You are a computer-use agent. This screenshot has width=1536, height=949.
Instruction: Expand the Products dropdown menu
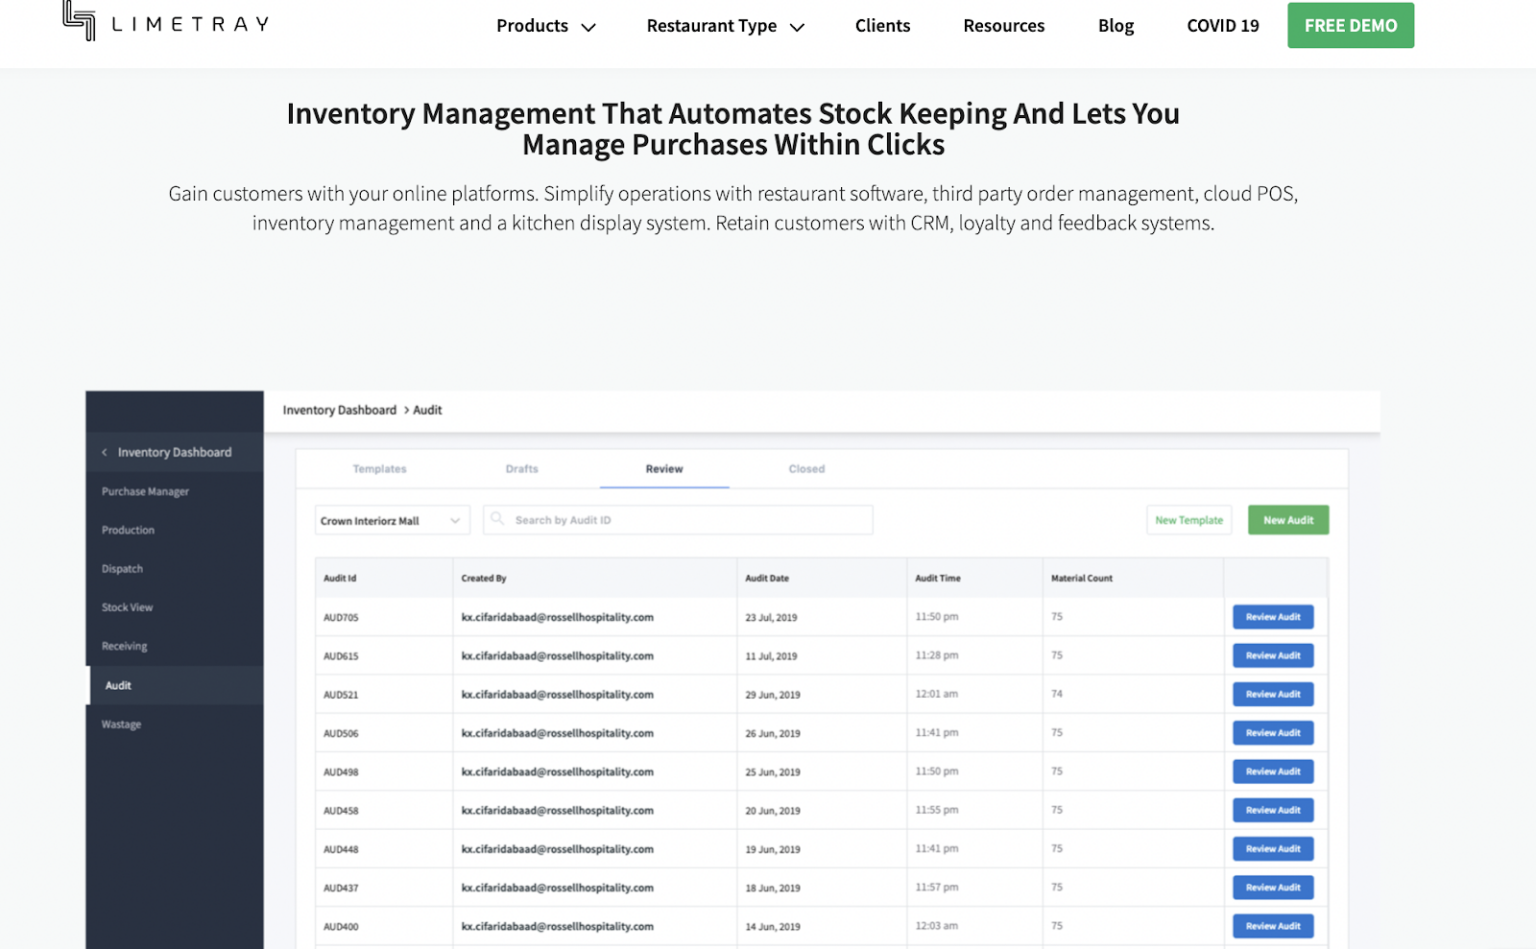pos(545,26)
